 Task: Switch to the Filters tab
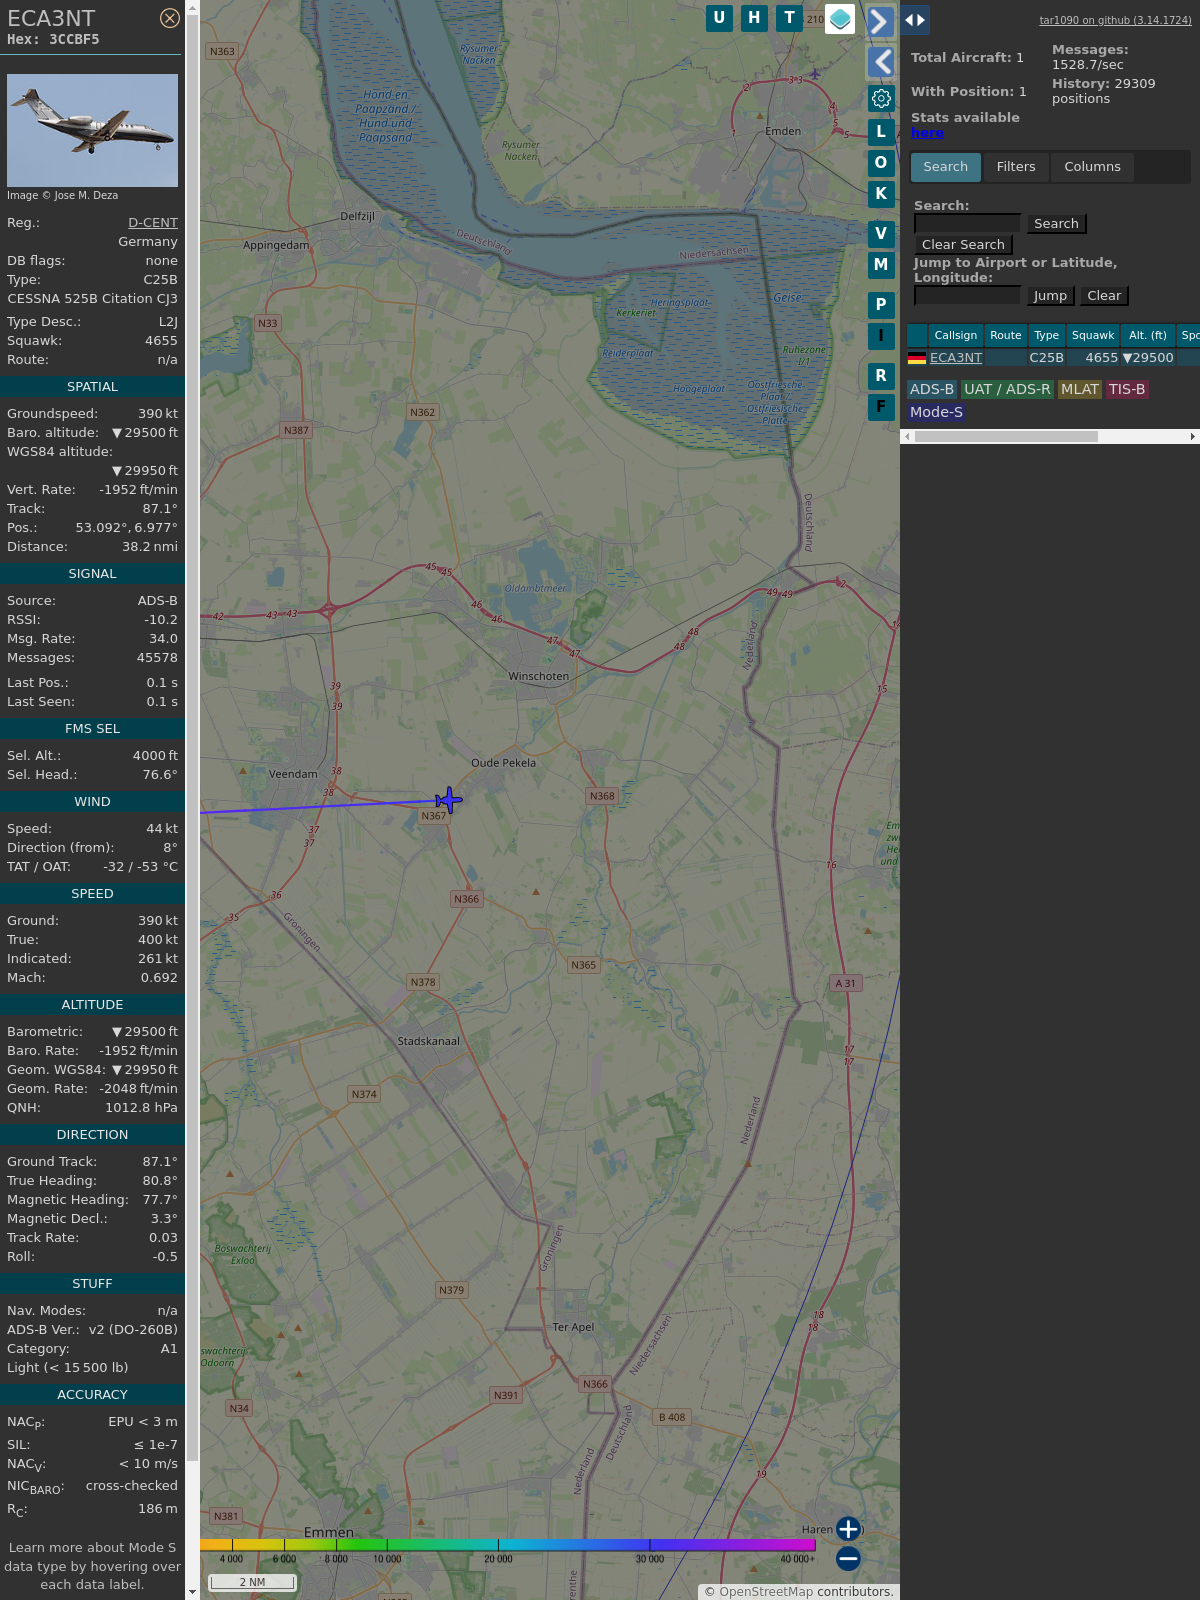[1016, 167]
